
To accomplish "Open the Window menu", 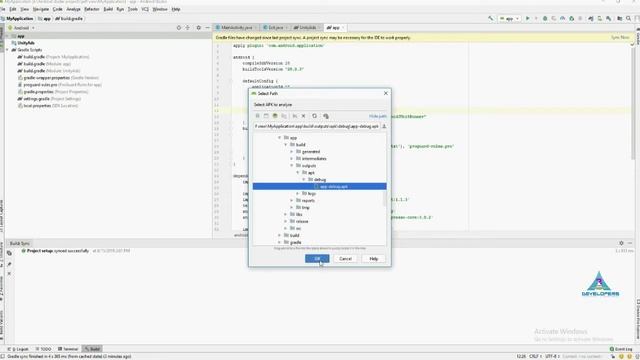I will click(x=160, y=9).
